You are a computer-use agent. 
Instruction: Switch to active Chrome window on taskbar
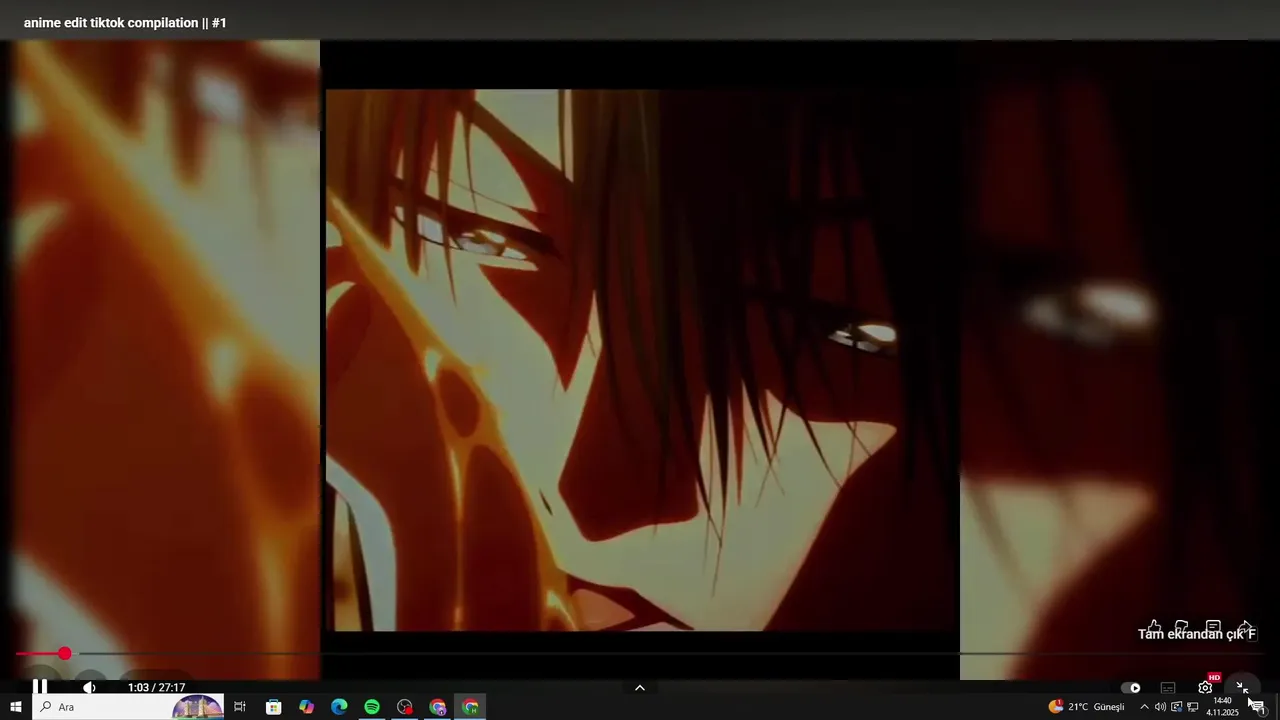[x=471, y=707]
